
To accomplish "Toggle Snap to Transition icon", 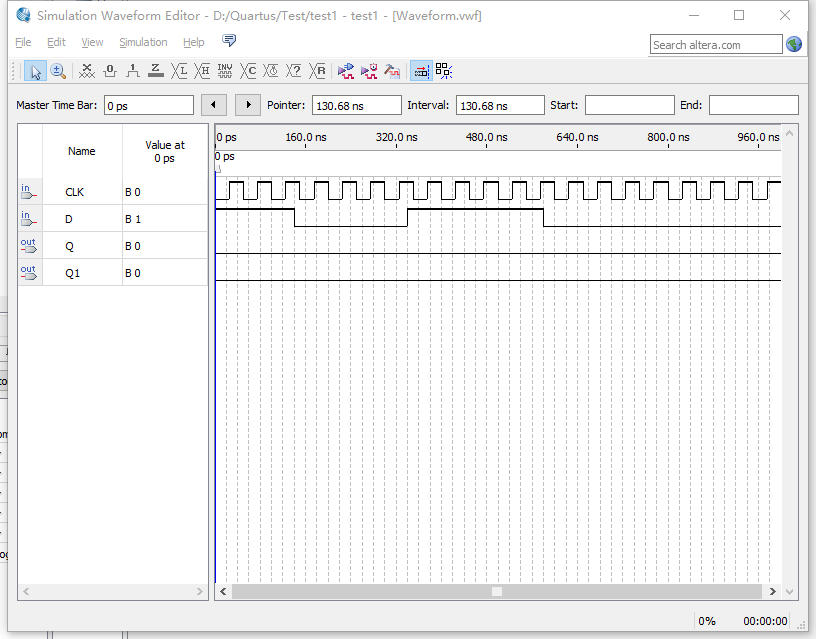I will coord(444,71).
